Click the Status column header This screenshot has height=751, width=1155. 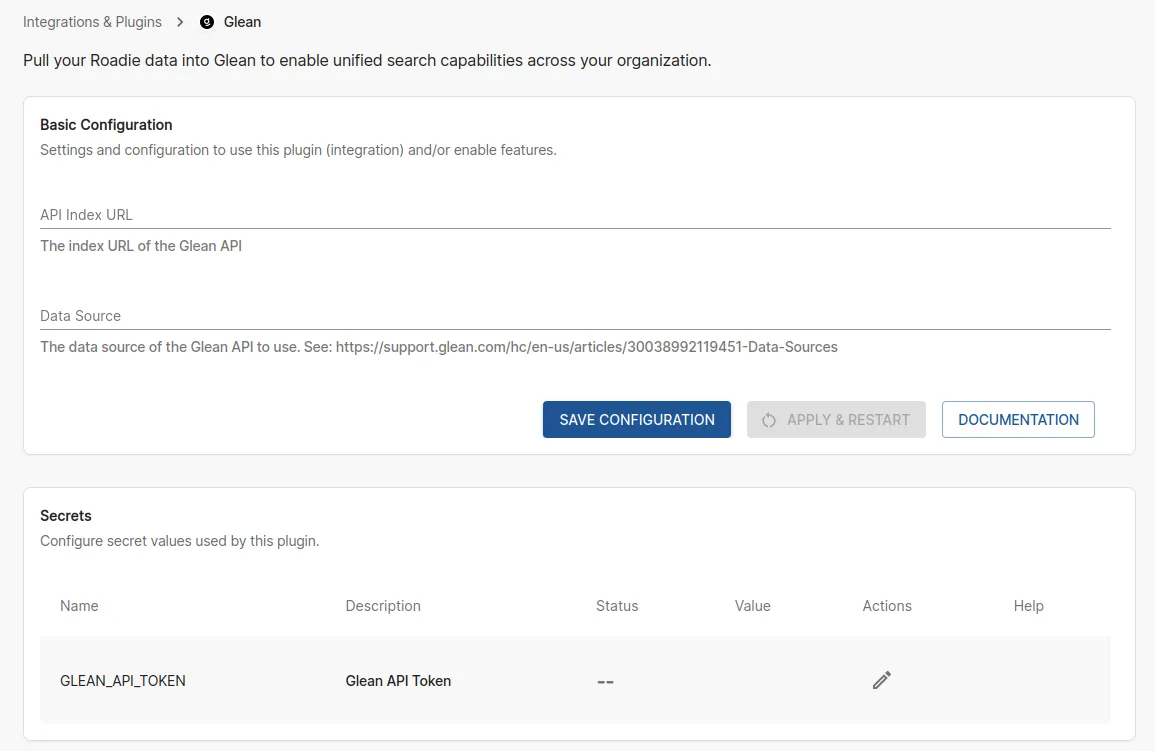click(x=617, y=605)
